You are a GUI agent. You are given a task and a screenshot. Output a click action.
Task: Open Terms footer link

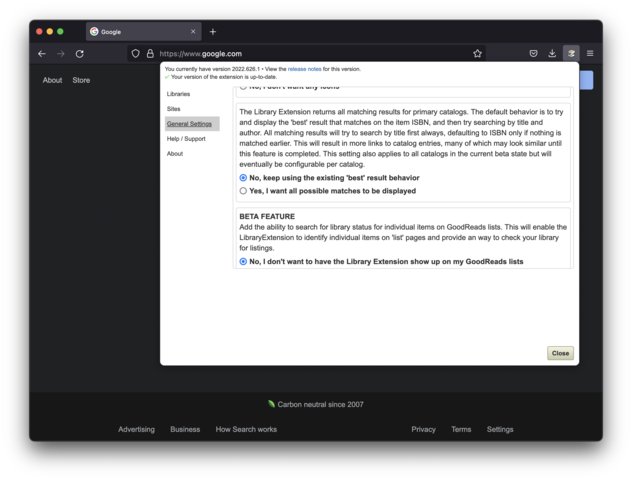coord(461,429)
